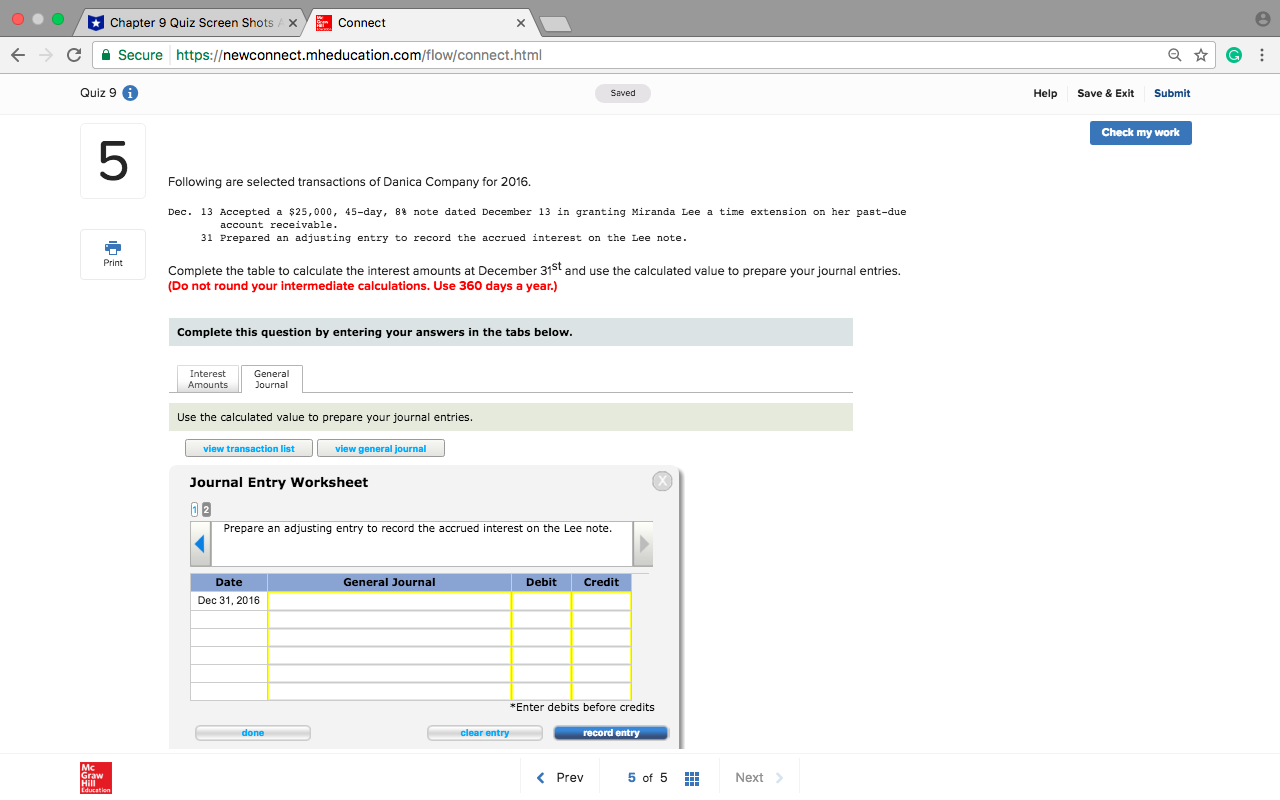Select worksheet page 2 indicator

pos(205,509)
